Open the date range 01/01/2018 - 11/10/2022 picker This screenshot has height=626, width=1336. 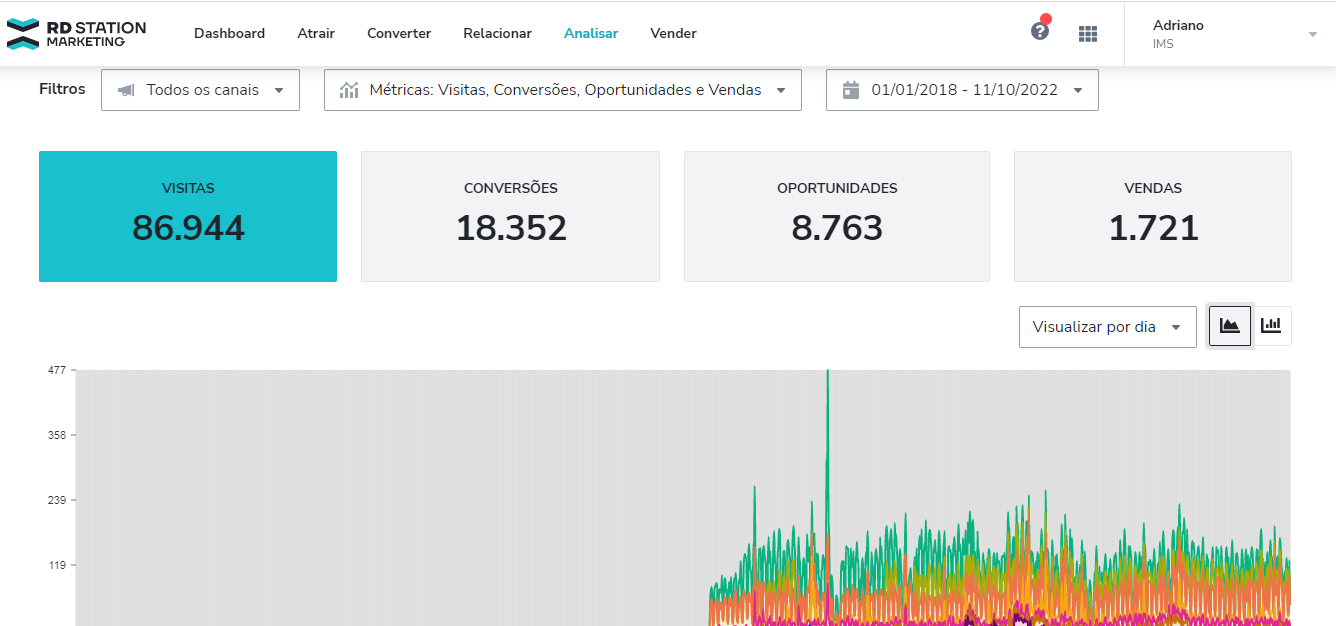[x=962, y=90]
